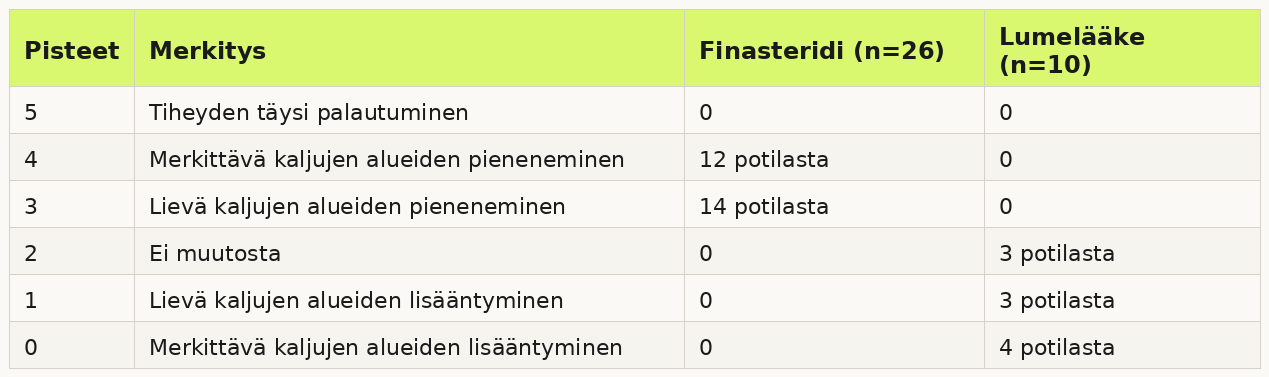Screen dimensions: 1269x377
Task: Click the Tiheyden täysi palautuminen cell
Action: click(x=409, y=110)
